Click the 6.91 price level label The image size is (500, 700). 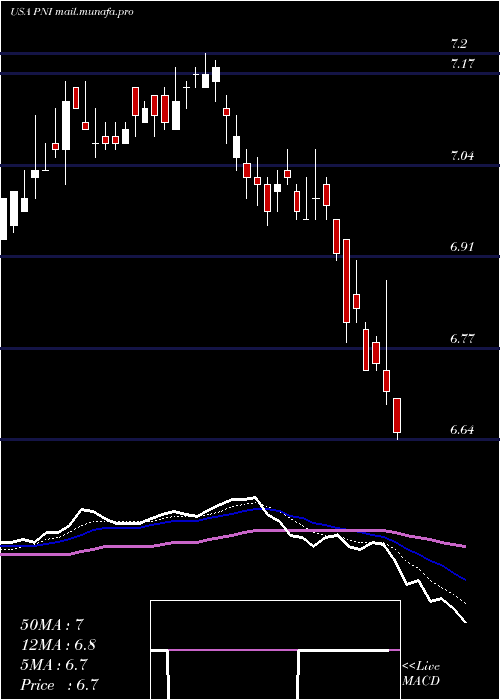pos(462,247)
